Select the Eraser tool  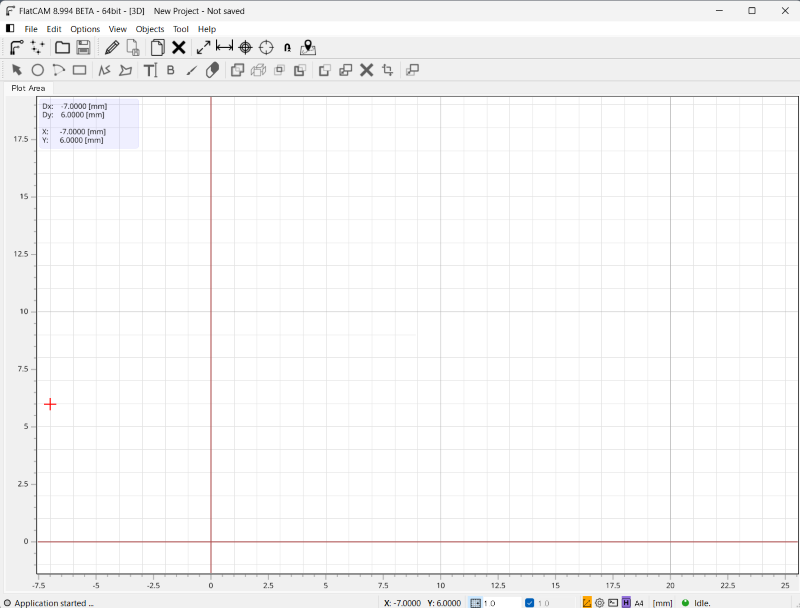click(x=212, y=70)
